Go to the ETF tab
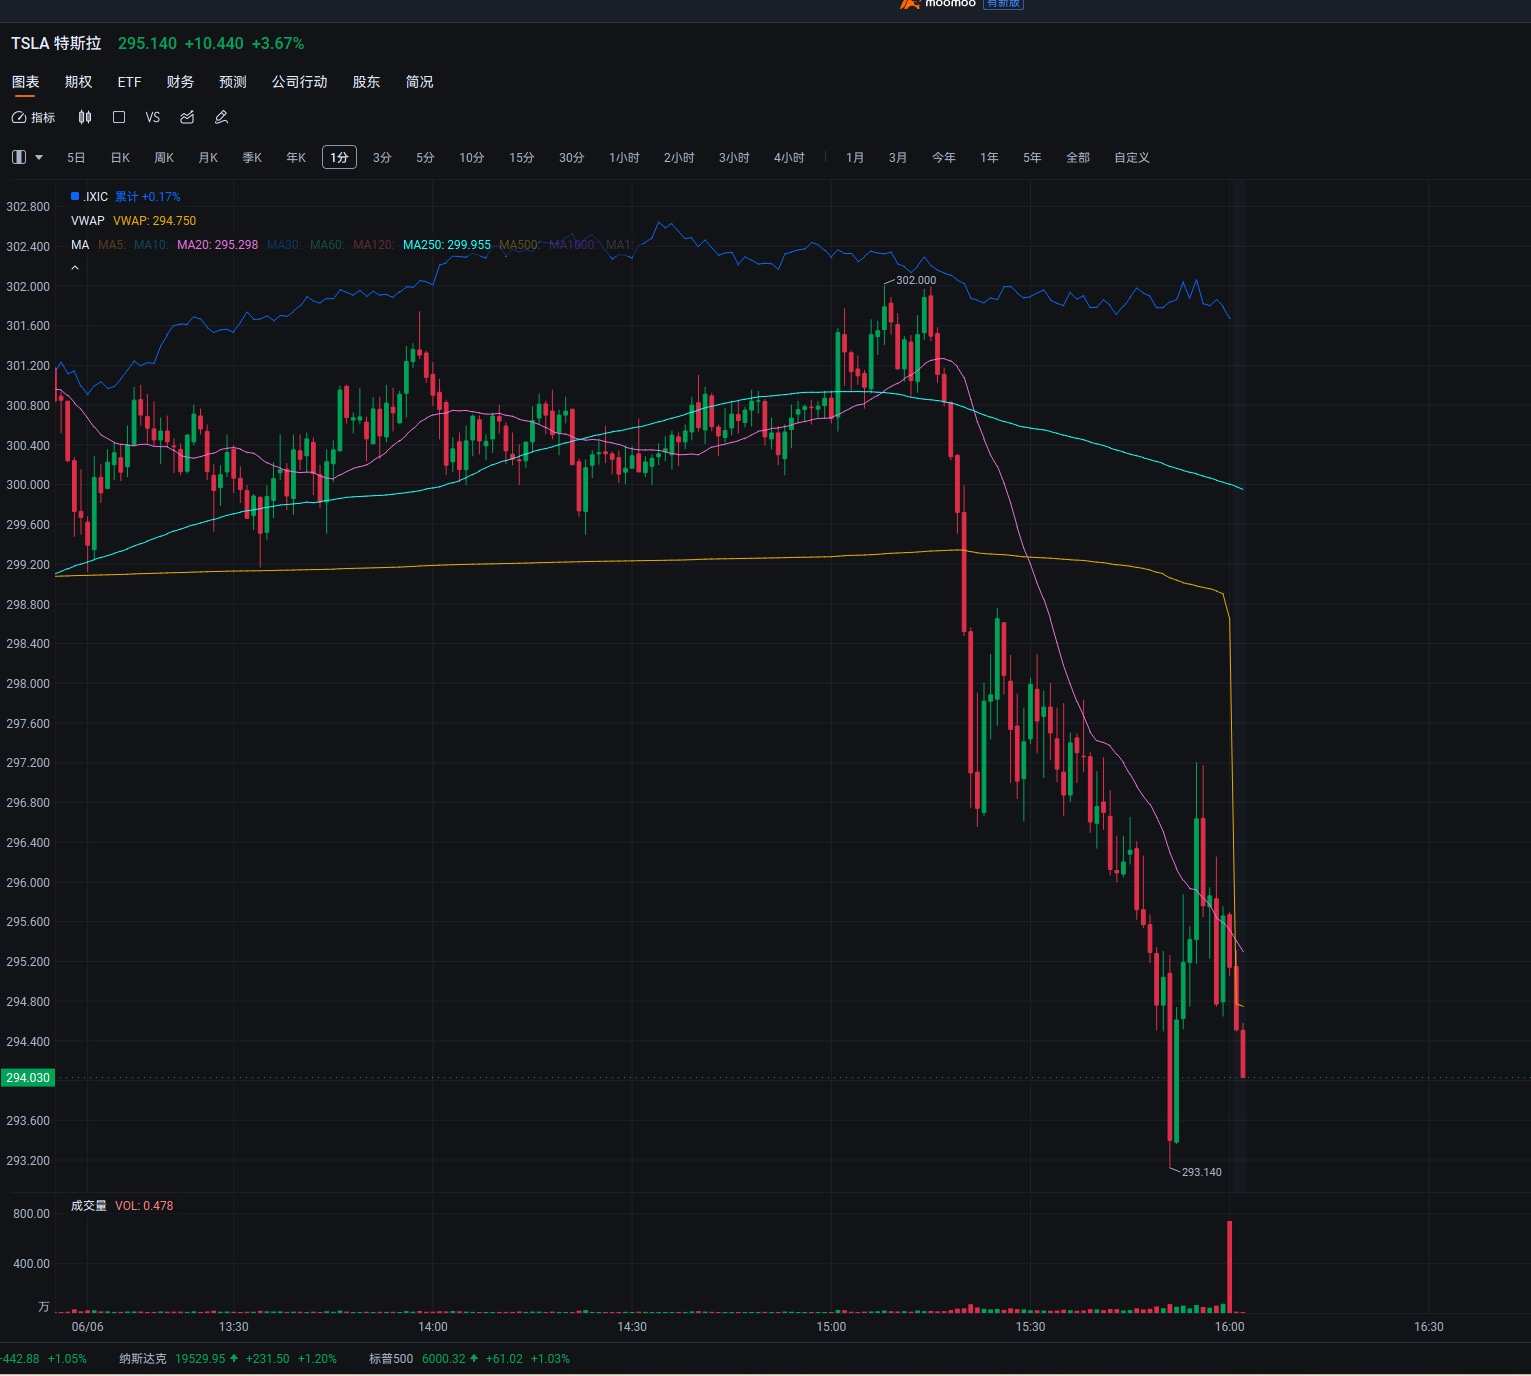 click(x=129, y=82)
